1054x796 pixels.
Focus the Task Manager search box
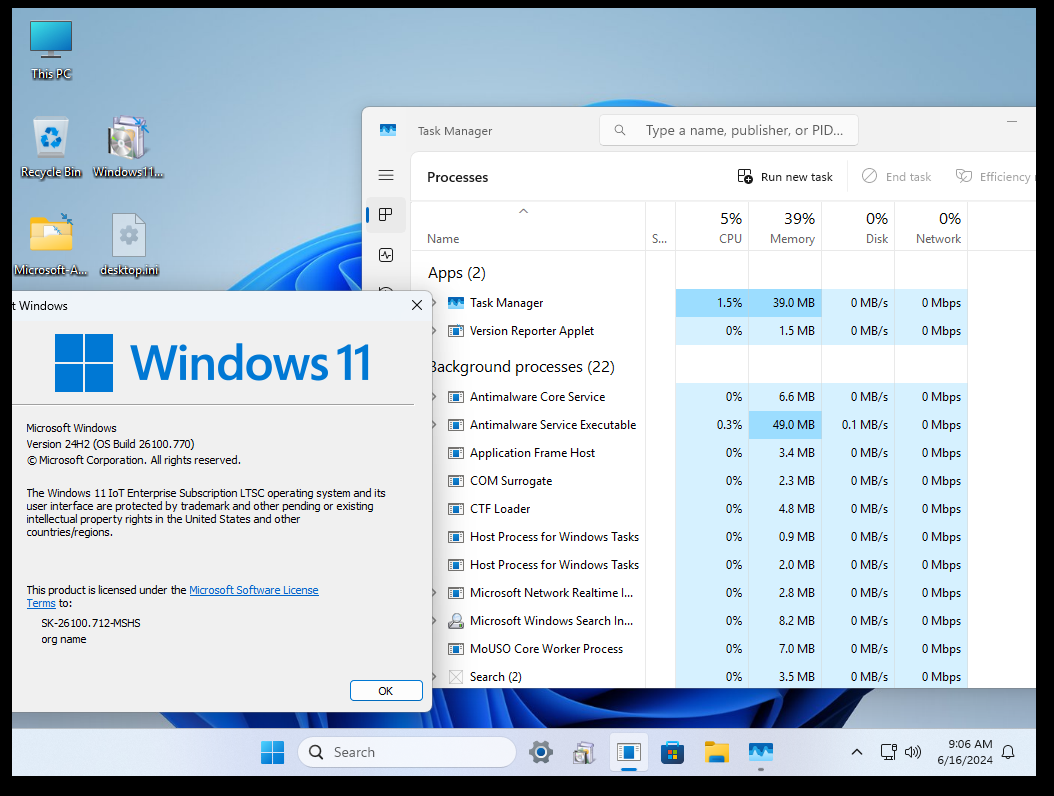pyautogui.click(x=729, y=130)
